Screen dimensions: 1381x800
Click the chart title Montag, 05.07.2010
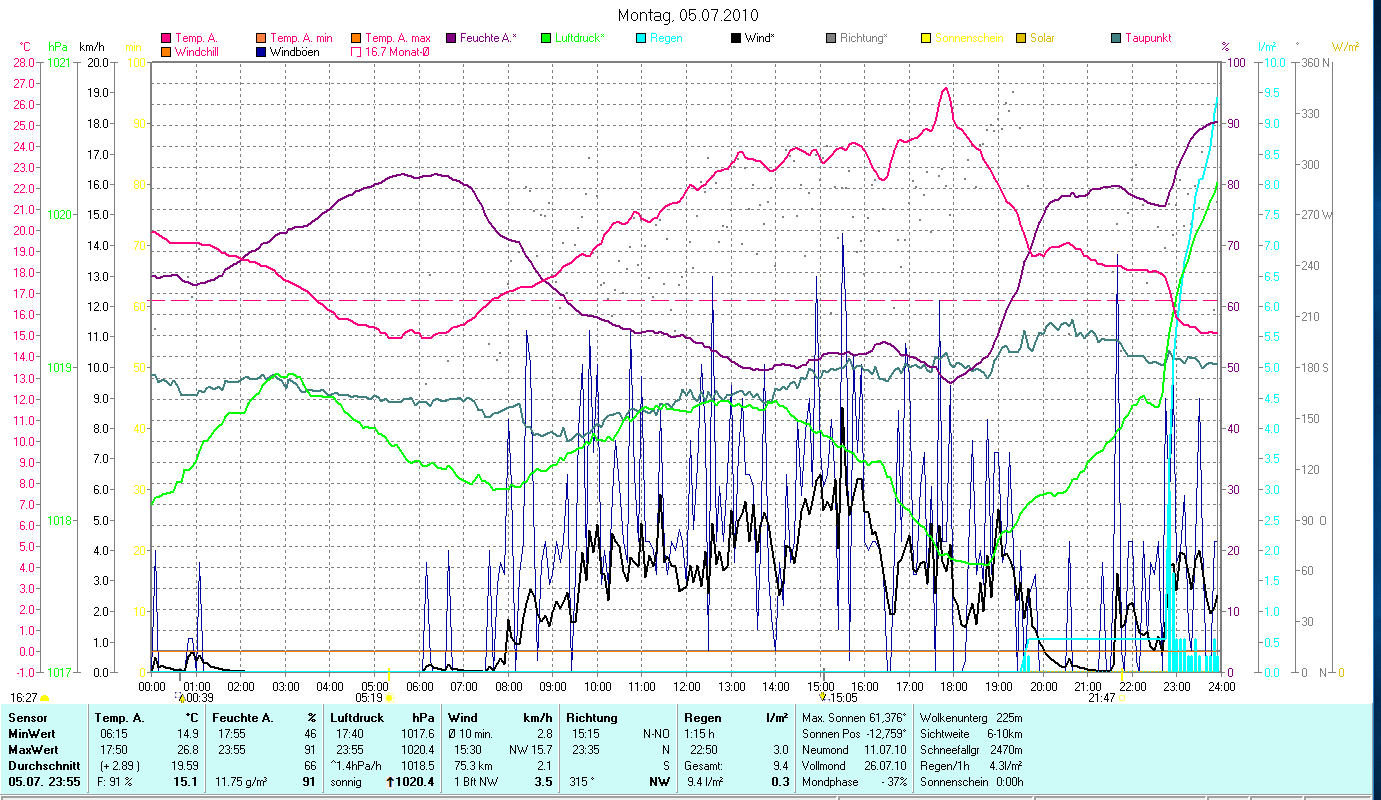(x=688, y=15)
